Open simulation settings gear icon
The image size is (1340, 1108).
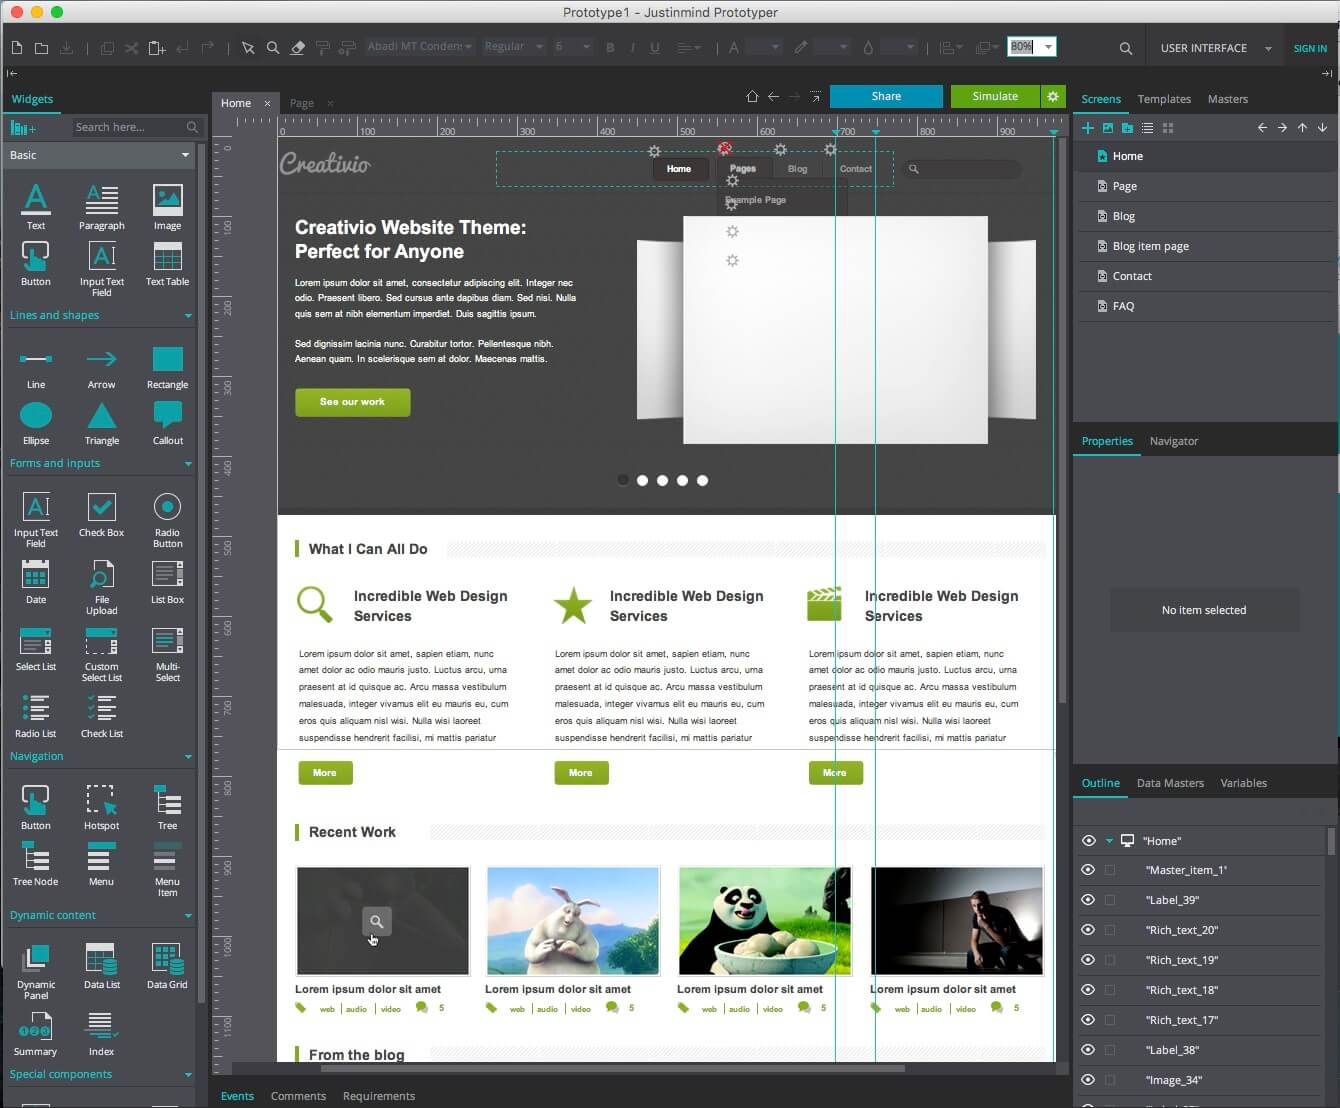tap(1053, 97)
